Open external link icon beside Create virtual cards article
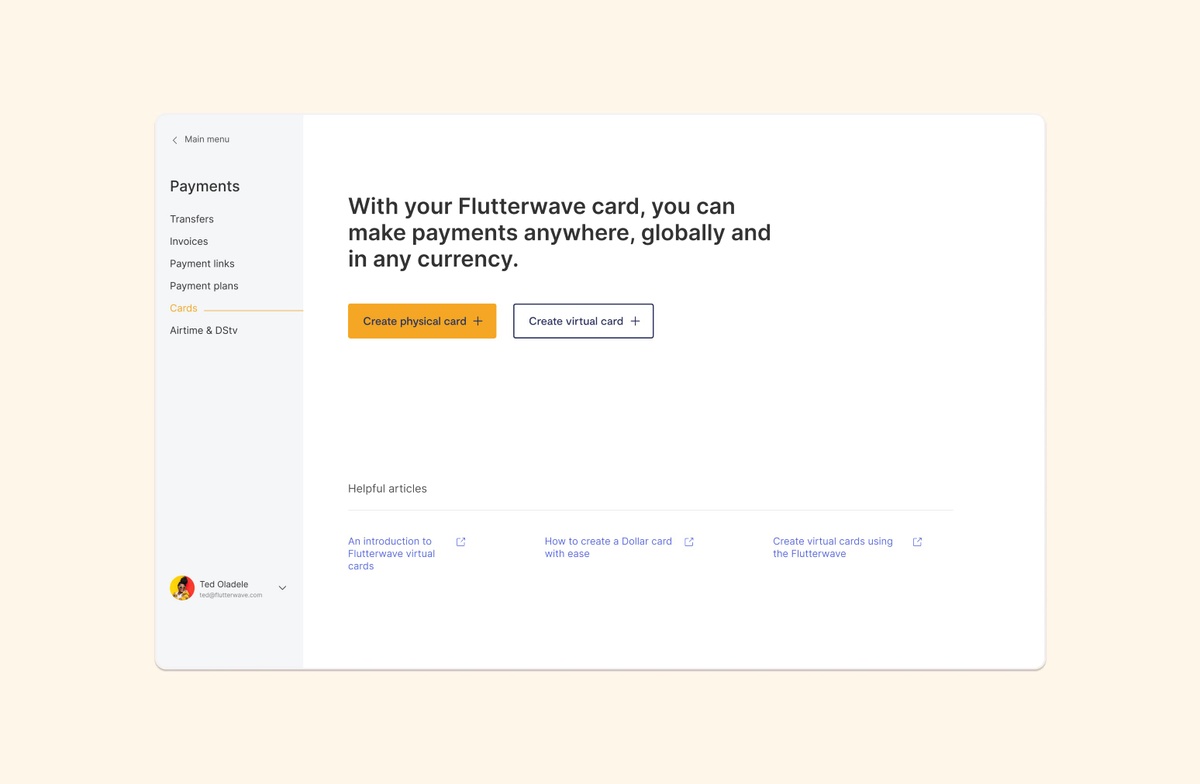Viewport: 1200px width, 784px height. 918,542
